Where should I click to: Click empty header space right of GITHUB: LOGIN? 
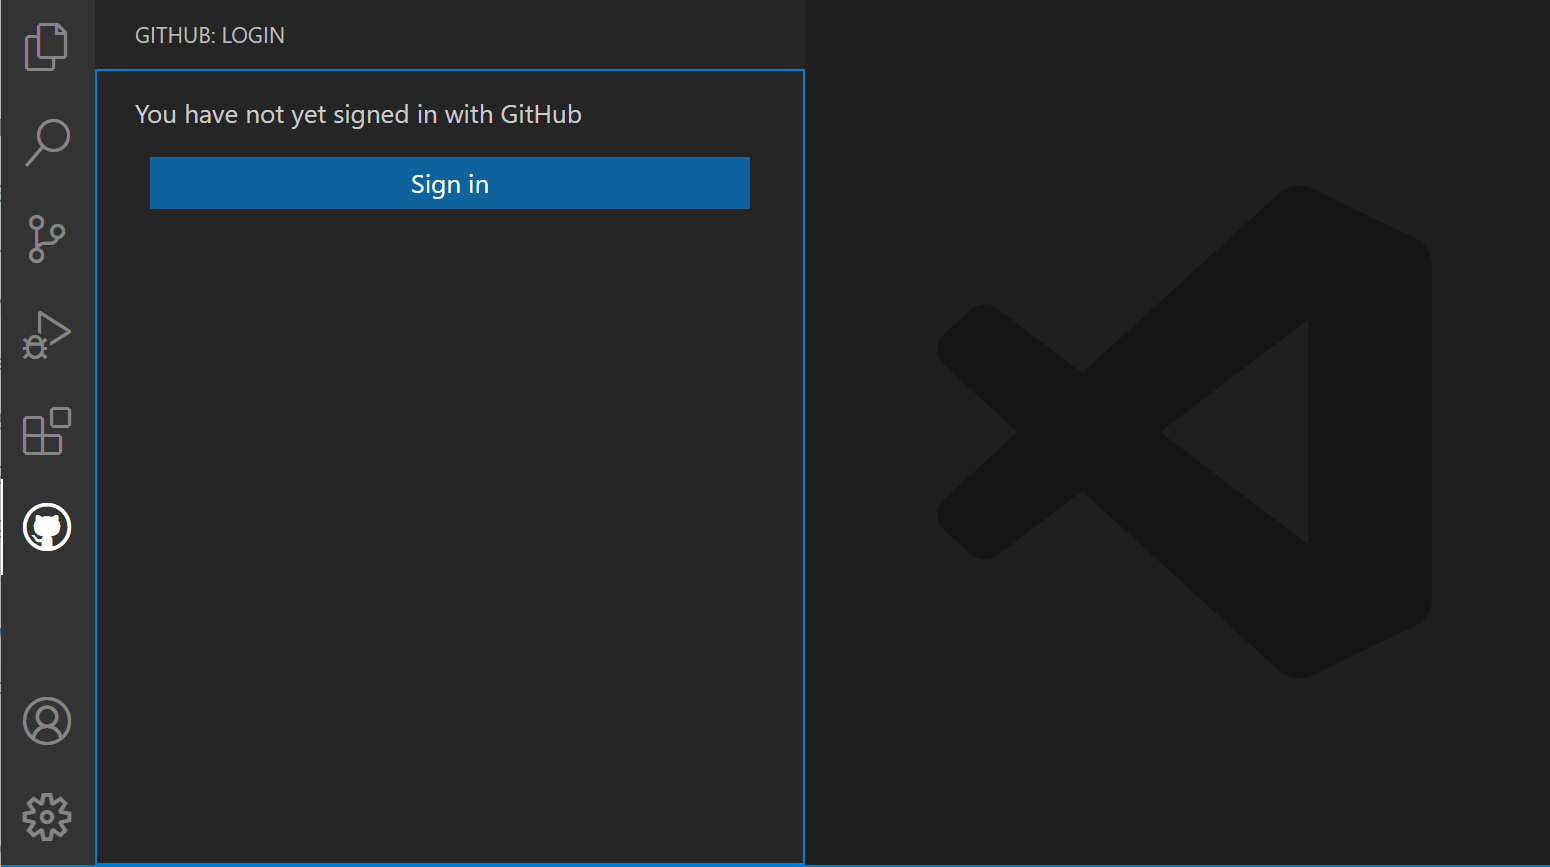tap(550, 35)
